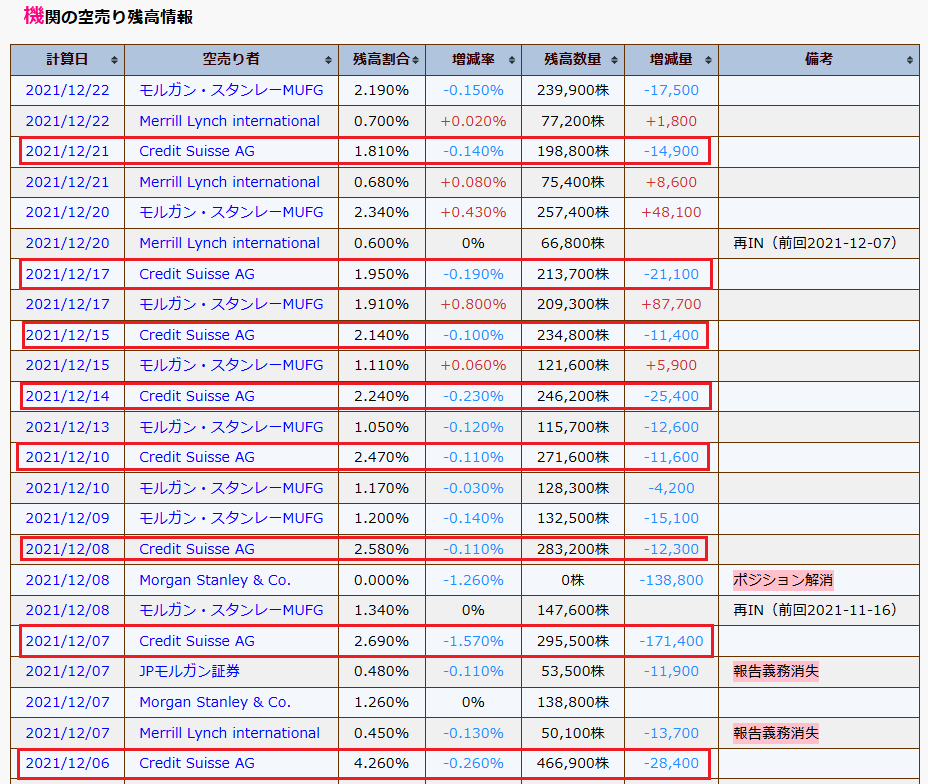Click the -171,400 decrease value cell
The width and height of the screenshot is (928, 784).
point(669,641)
